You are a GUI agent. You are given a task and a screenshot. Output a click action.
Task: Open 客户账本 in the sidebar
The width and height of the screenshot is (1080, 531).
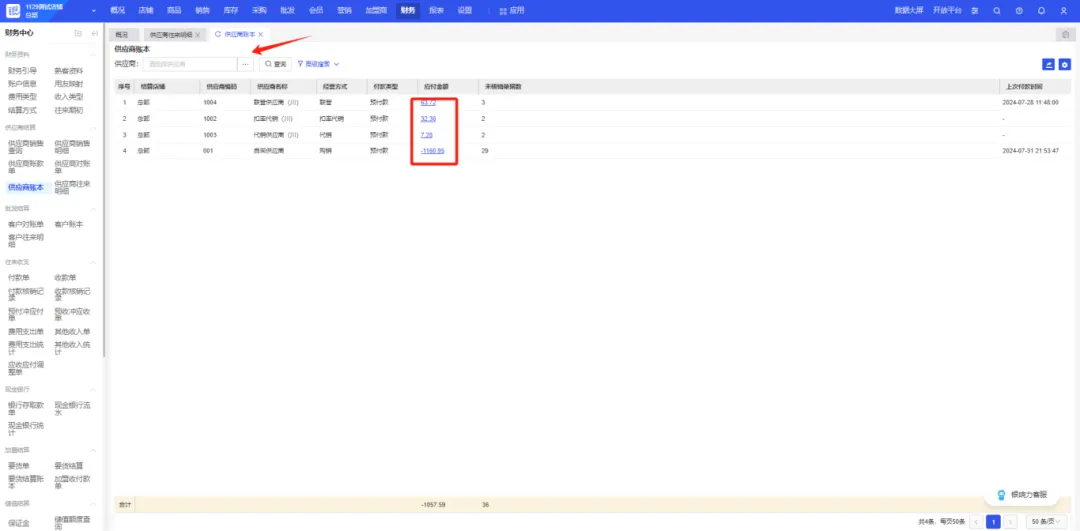click(x=68, y=224)
